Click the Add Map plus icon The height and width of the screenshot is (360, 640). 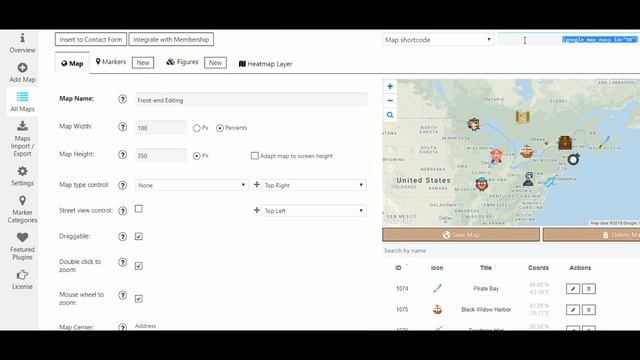click(x=22, y=68)
